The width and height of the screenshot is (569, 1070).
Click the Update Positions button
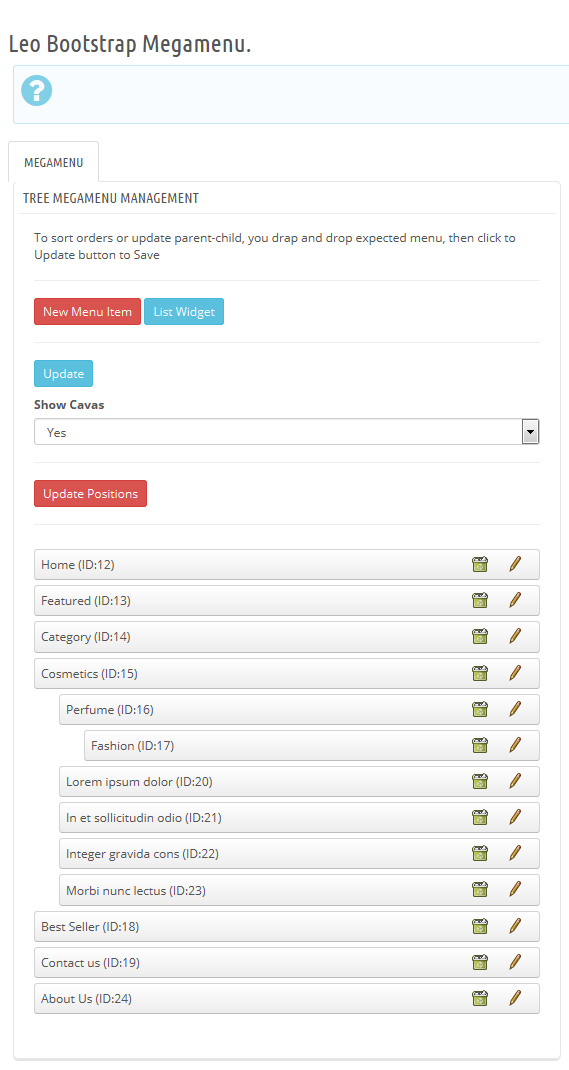[x=90, y=494]
